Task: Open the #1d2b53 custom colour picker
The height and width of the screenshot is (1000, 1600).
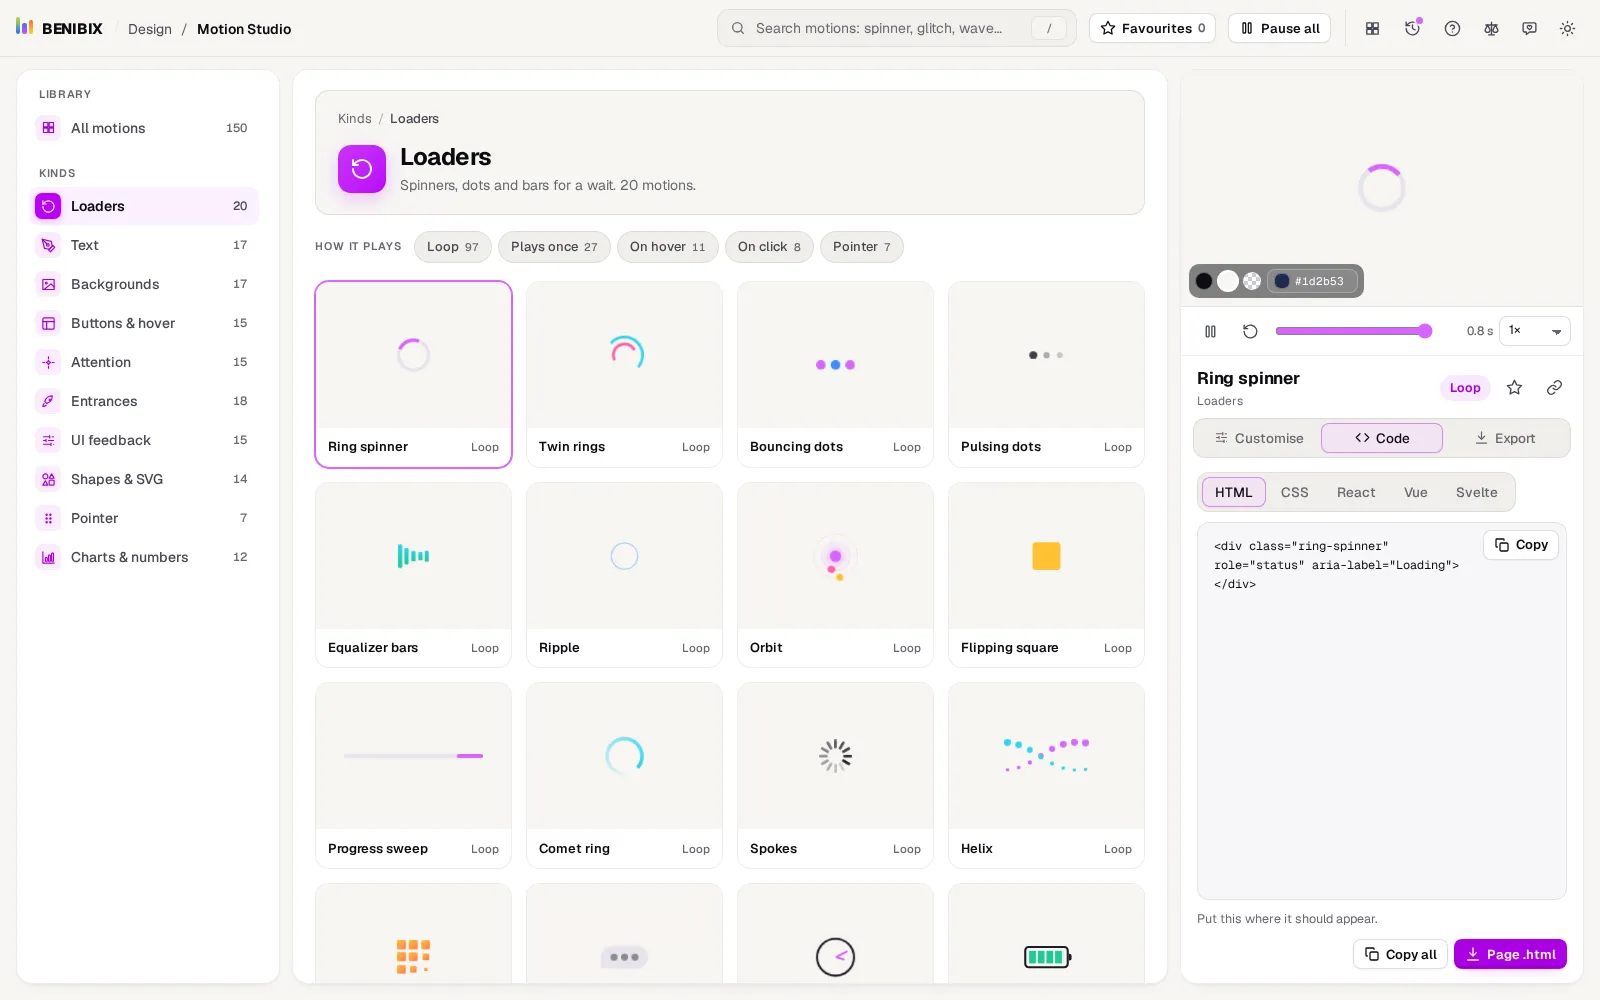Action: 1312,281
